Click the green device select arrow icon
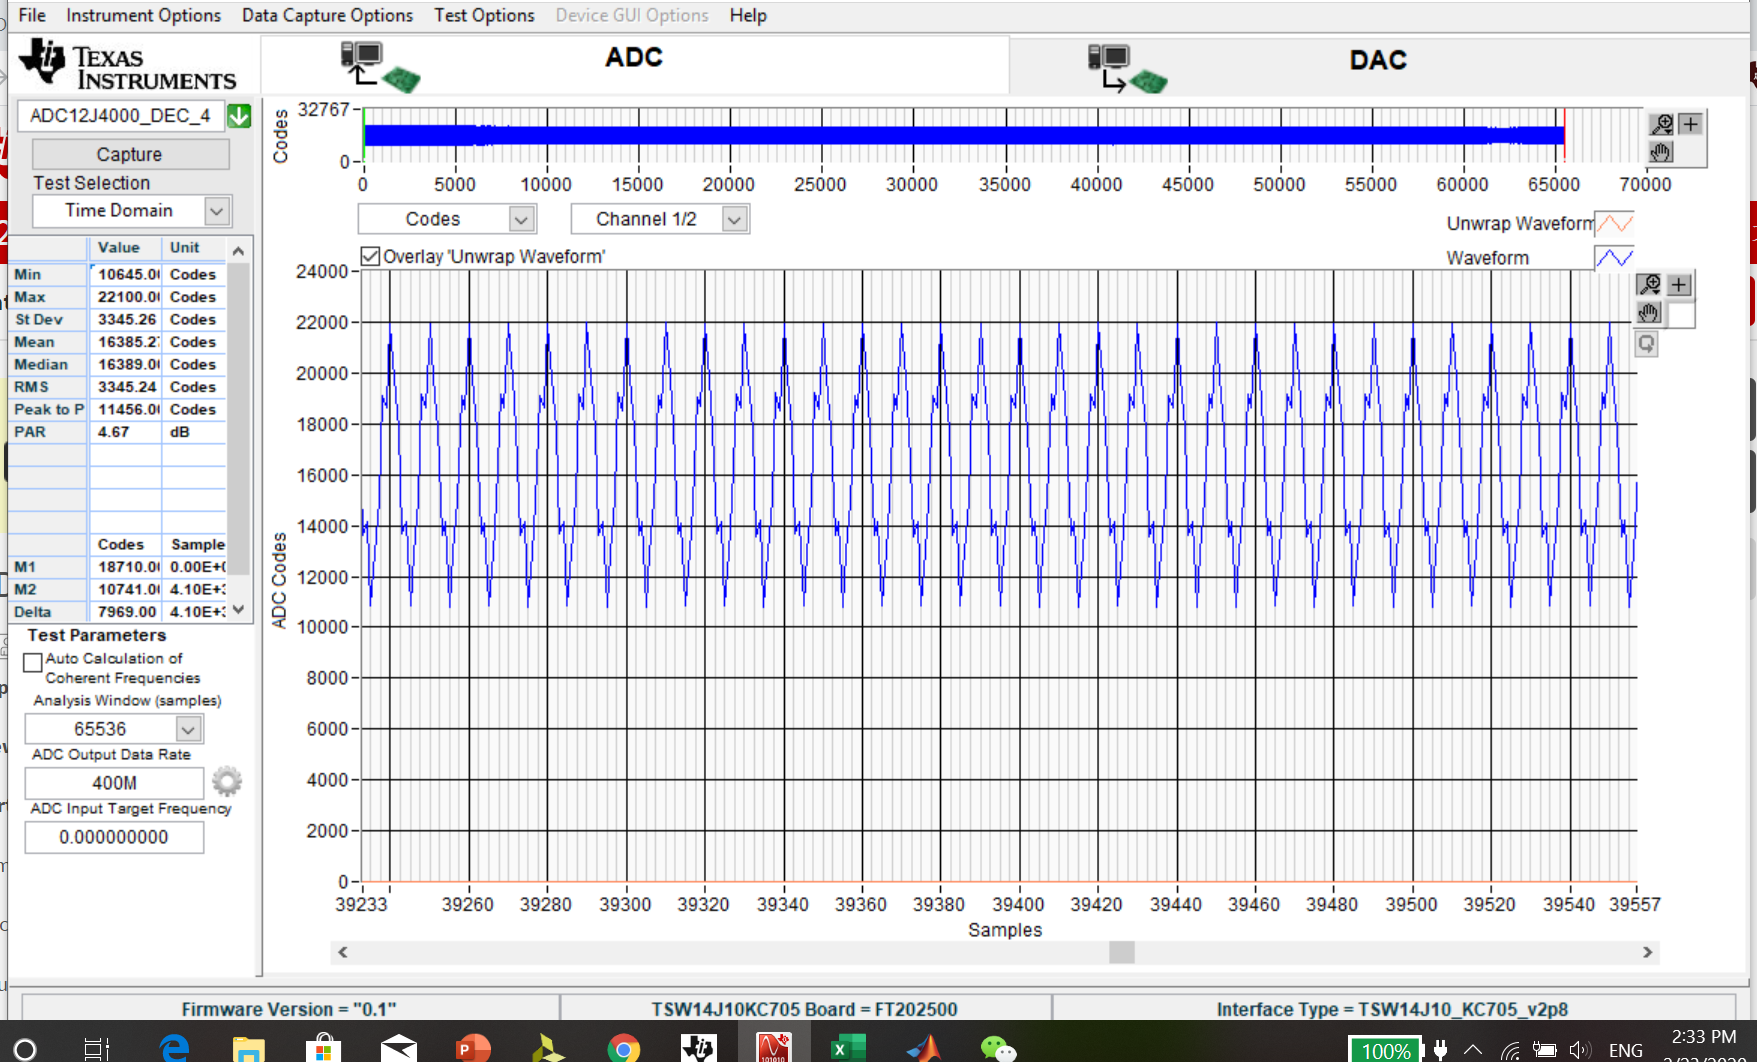The width and height of the screenshot is (1757, 1062). (239, 116)
